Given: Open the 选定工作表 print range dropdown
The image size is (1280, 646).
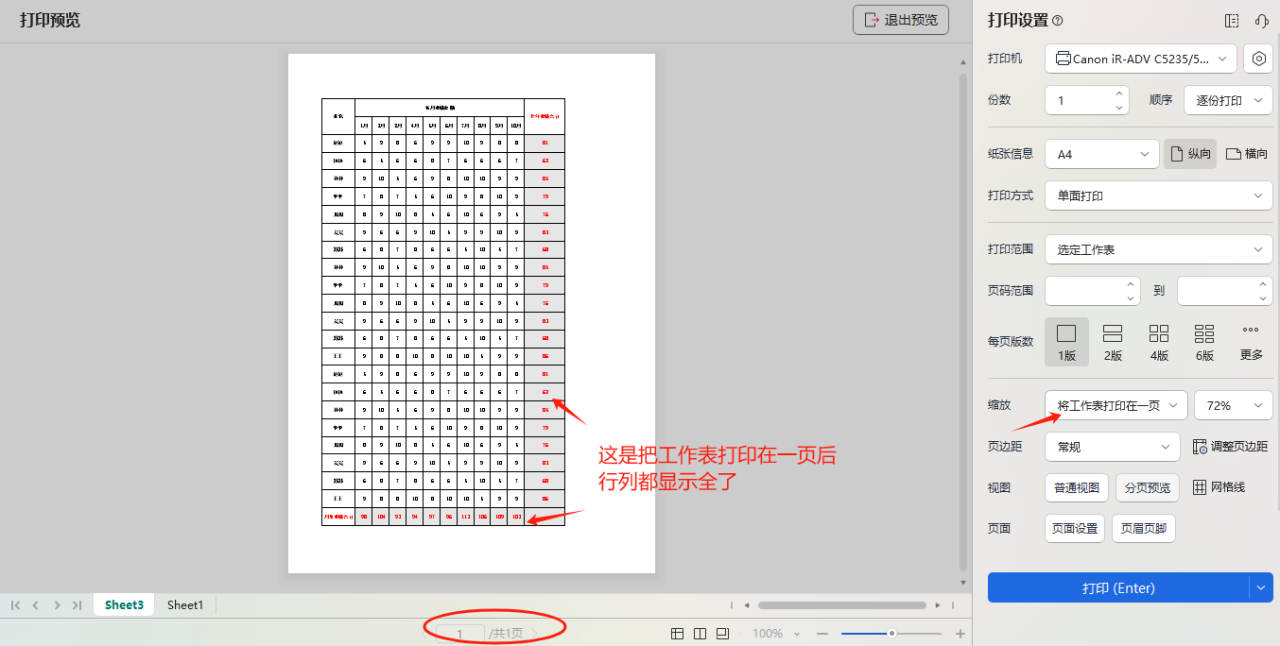Looking at the screenshot, I should [1159, 250].
